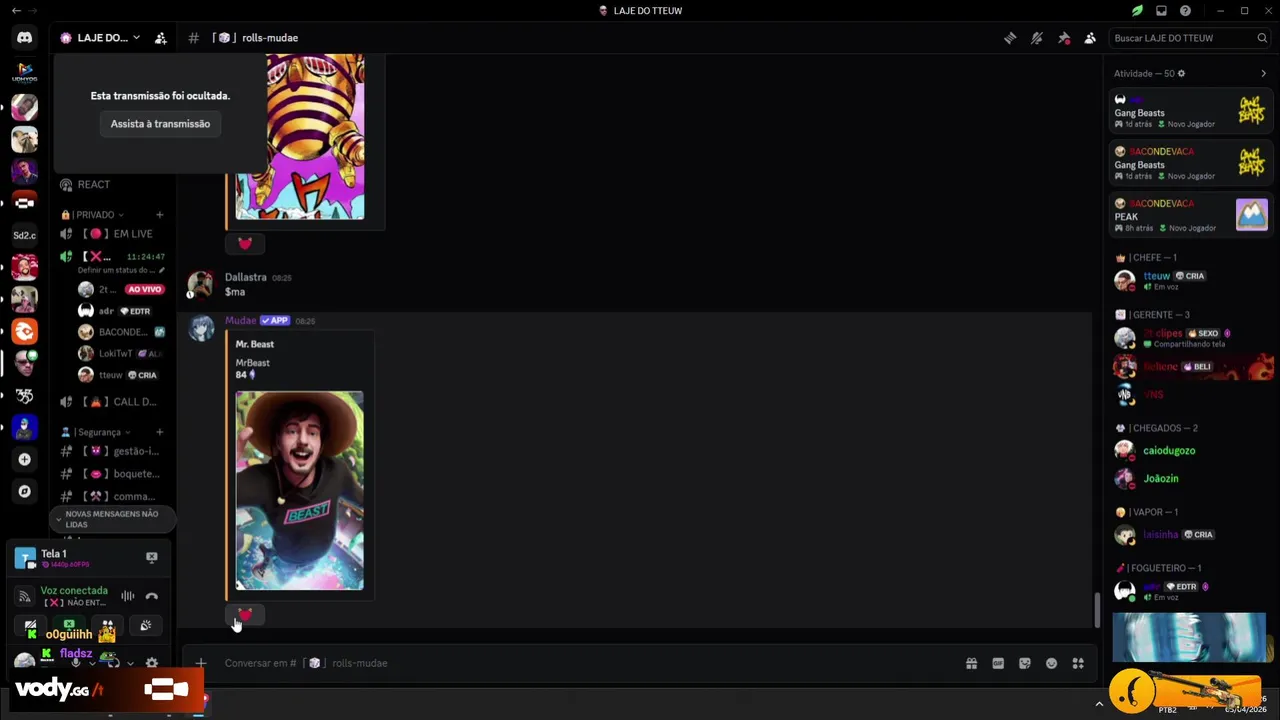Screen dimensions: 1280x720
Task: Toggle noise suppression waveform icon
Action: [128, 596]
